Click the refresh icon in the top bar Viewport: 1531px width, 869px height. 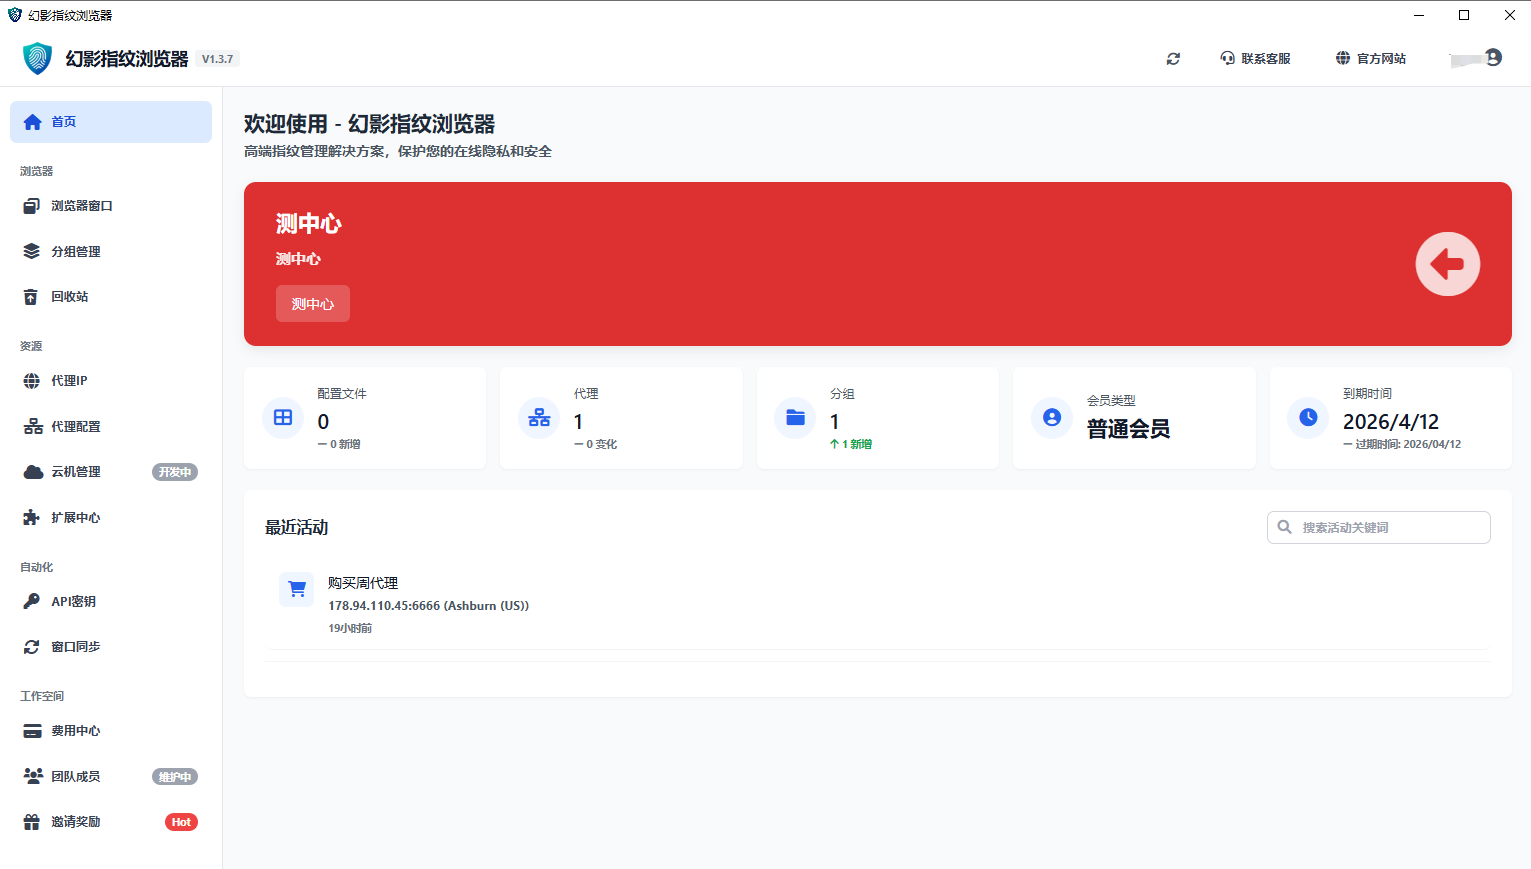click(x=1172, y=58)
